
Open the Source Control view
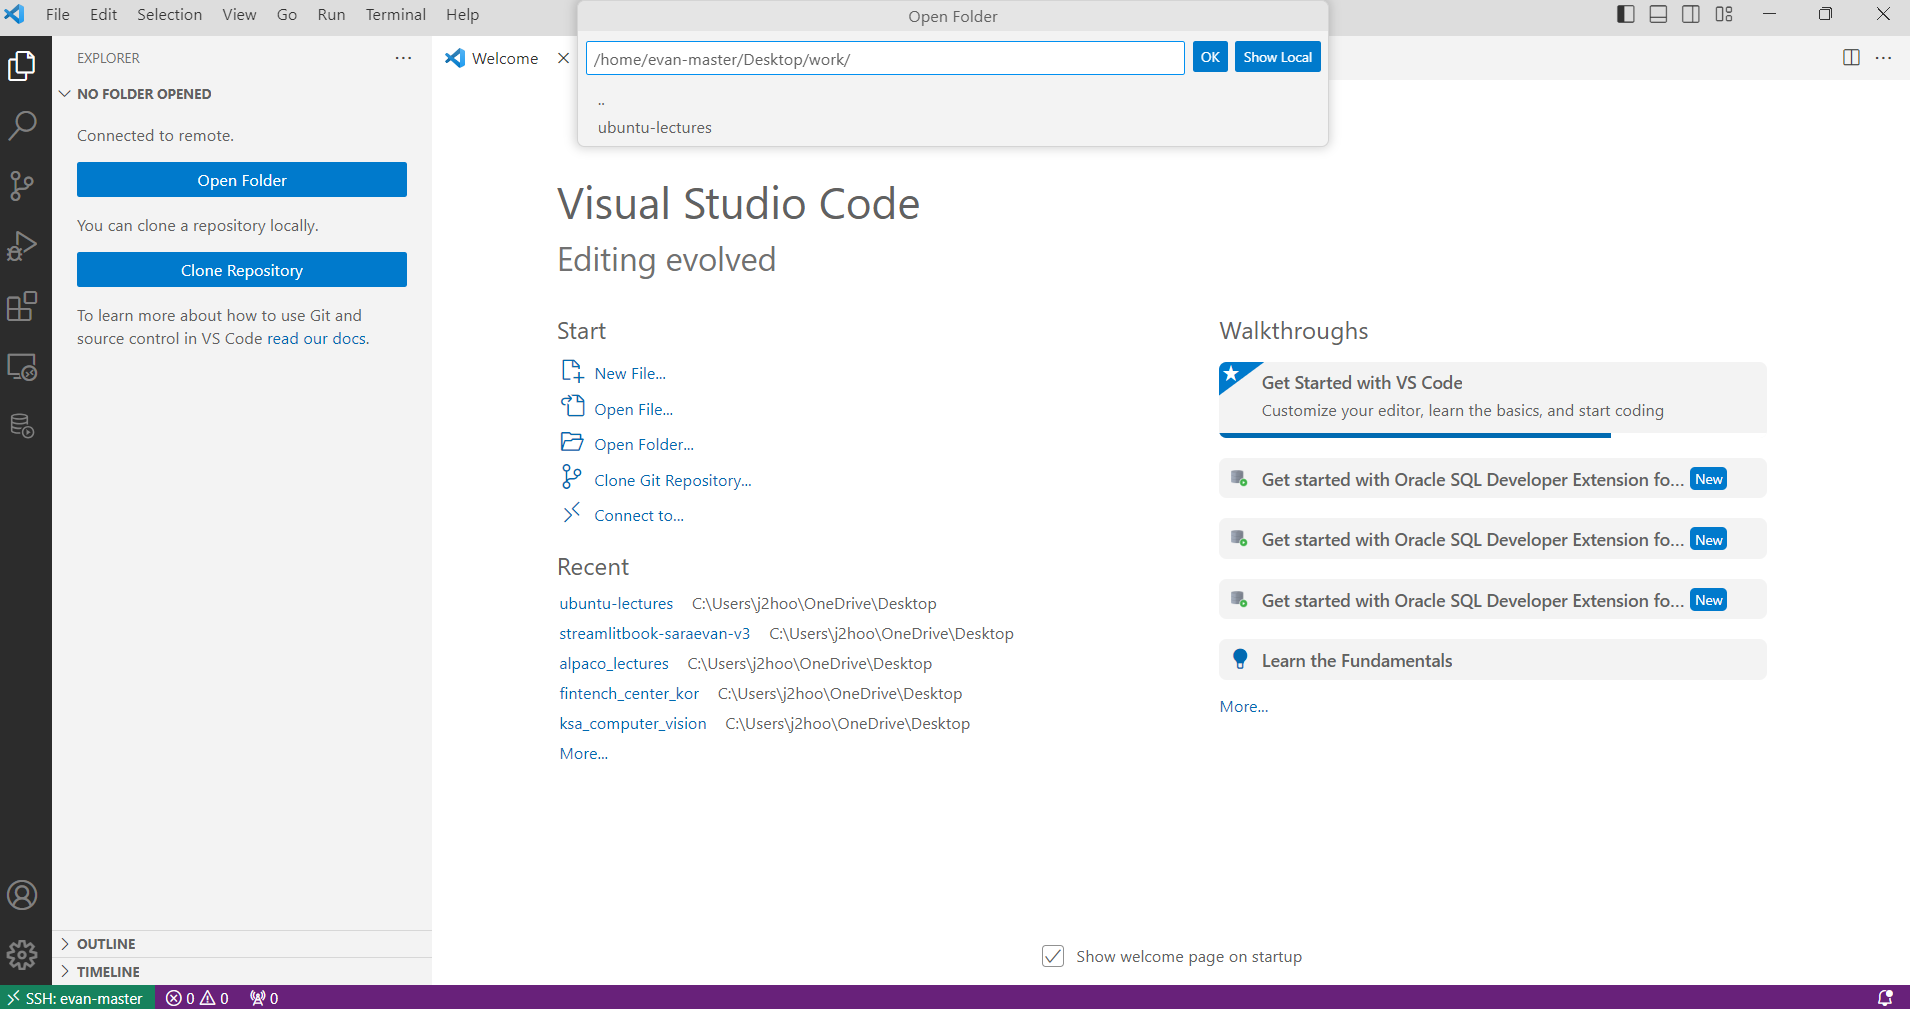[x=22, y=186]
